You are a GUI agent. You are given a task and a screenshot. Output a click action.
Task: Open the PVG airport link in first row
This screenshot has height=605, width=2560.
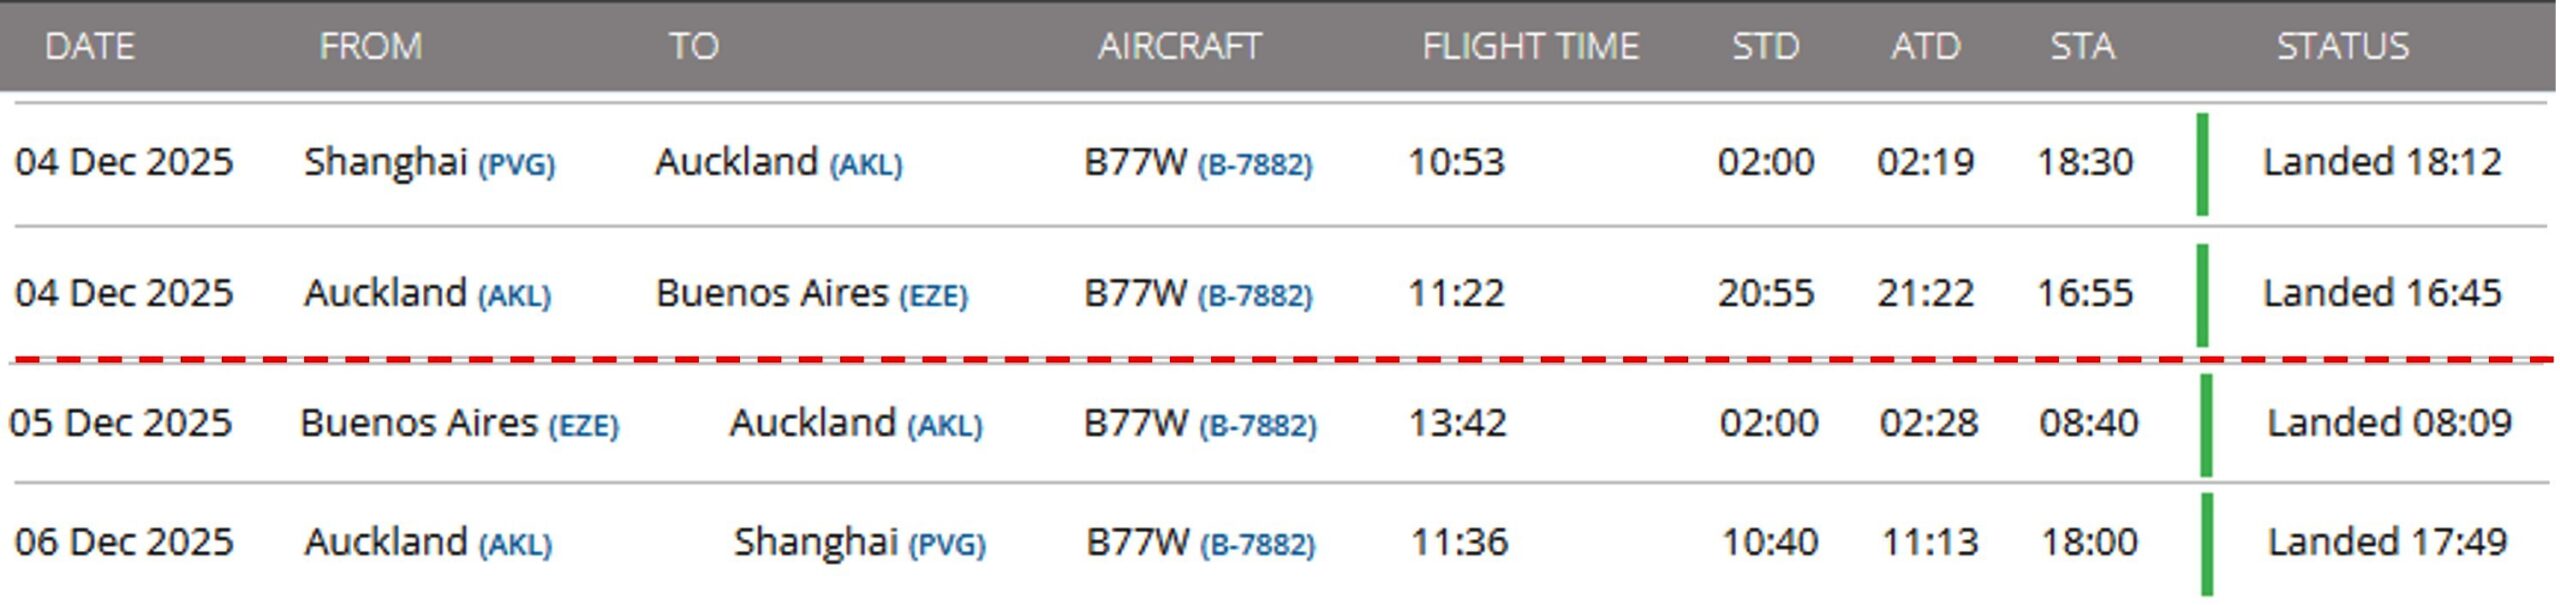[516, 165]
